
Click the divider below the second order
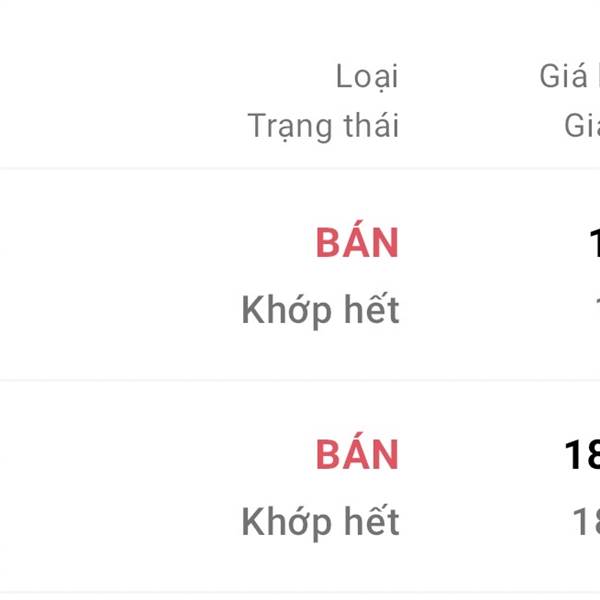click(300, 592)
